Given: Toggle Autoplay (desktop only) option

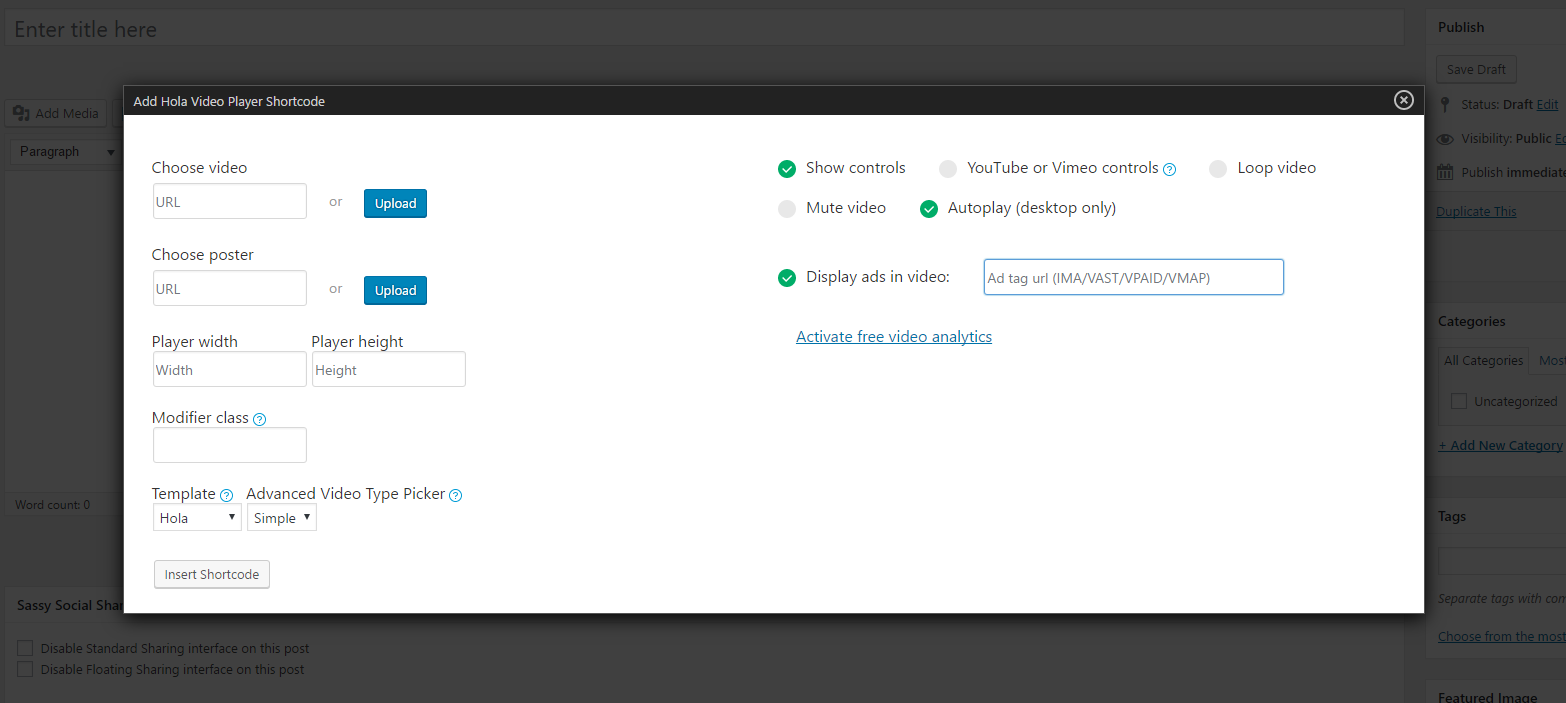Looking at the screenshot, I should pyautogui.click(x=929, y=208).
